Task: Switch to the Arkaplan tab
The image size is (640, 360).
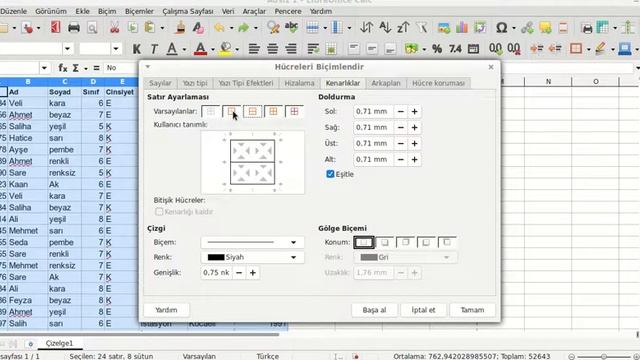Action: (386, 83)
